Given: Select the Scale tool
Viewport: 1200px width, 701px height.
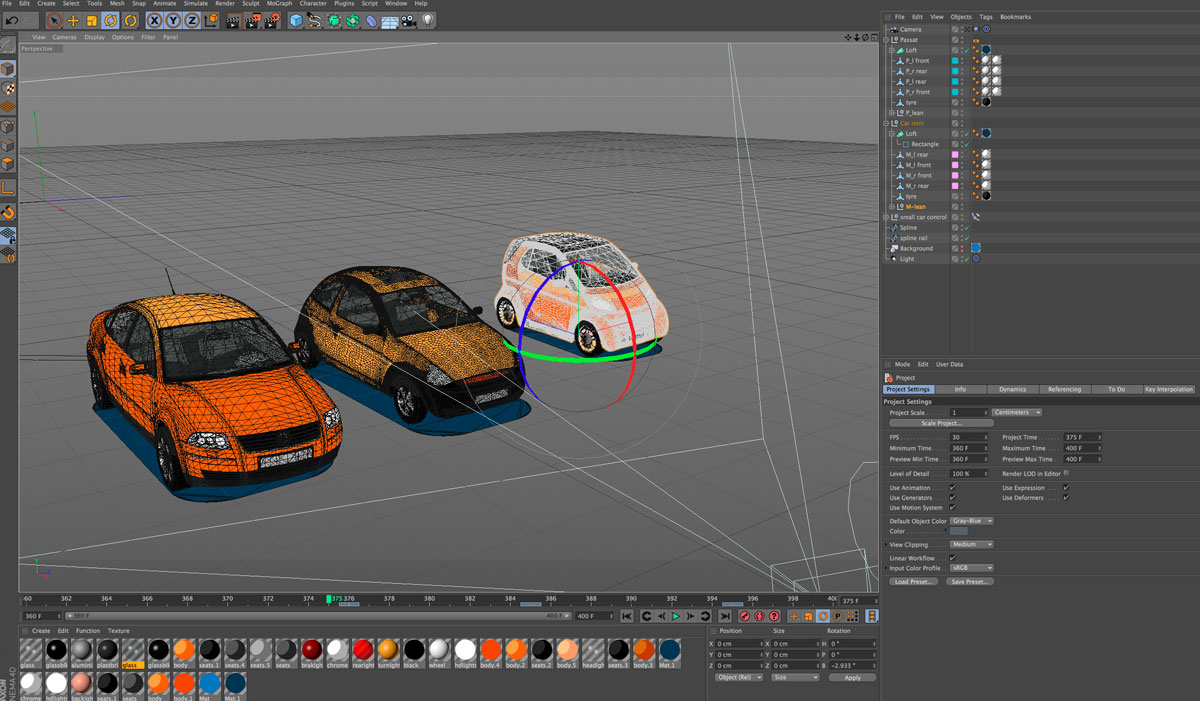Looking at the screenshot, I should click(x=92, y=20).
